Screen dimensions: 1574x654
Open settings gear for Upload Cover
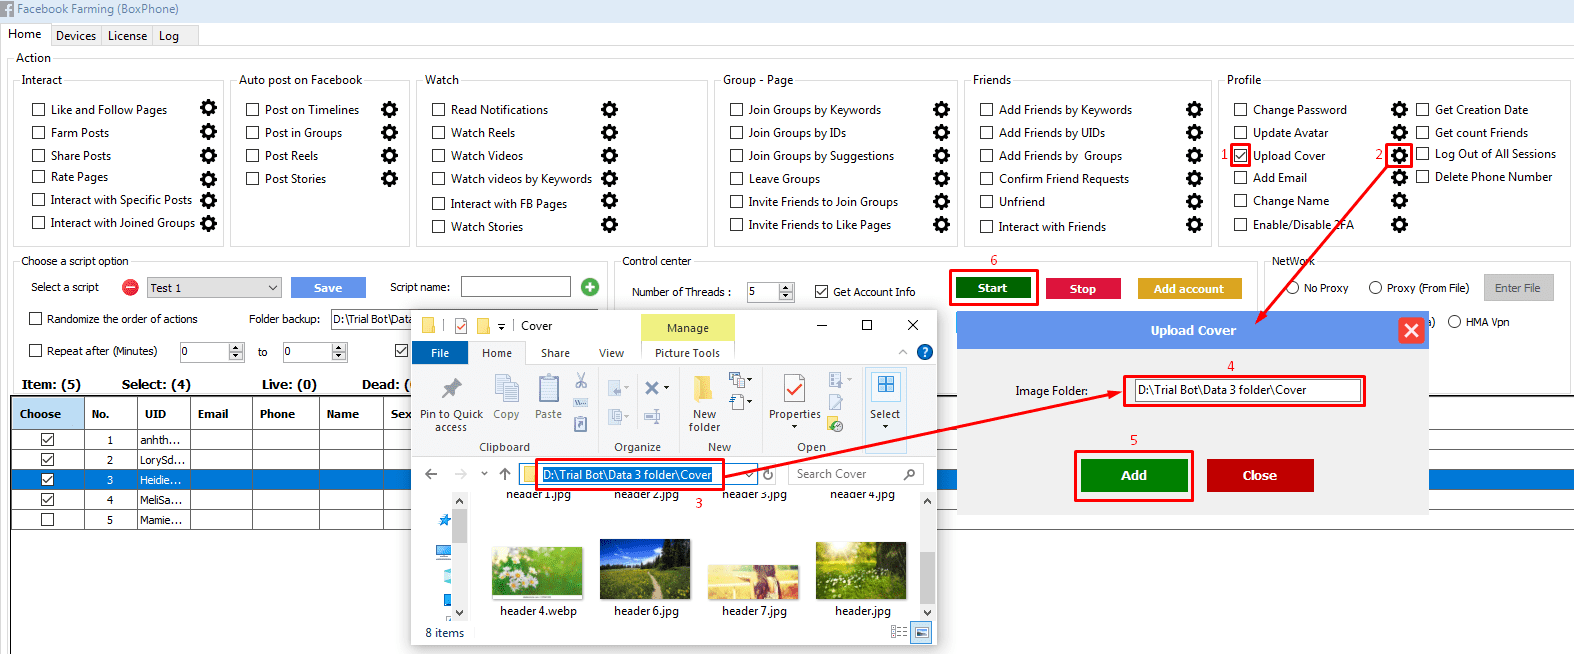(x=1399, y=155)
